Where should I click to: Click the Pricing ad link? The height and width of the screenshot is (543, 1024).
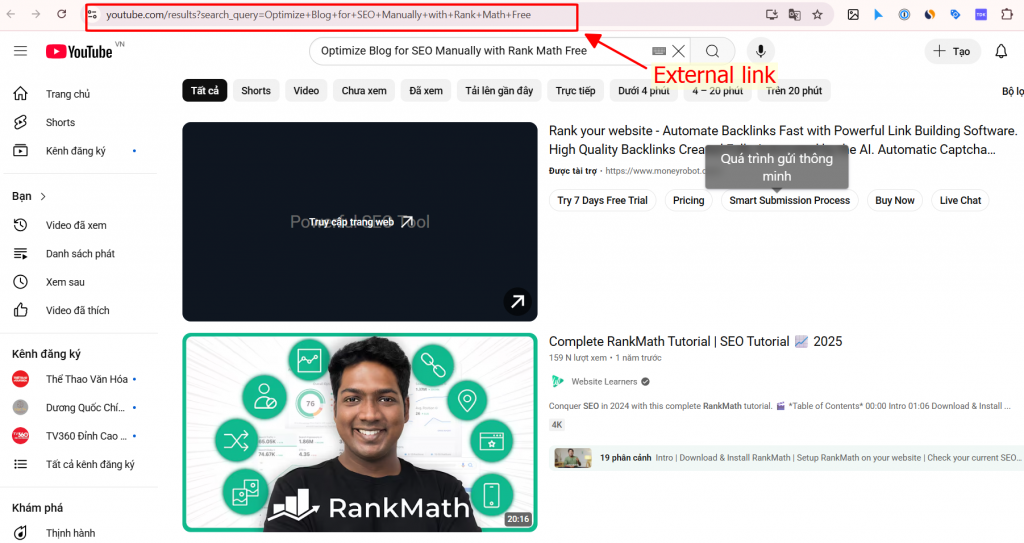coord(688,201)
